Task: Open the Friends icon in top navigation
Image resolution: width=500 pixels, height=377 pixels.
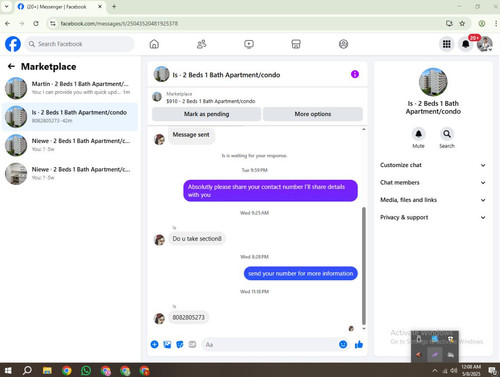Action: 201,44
